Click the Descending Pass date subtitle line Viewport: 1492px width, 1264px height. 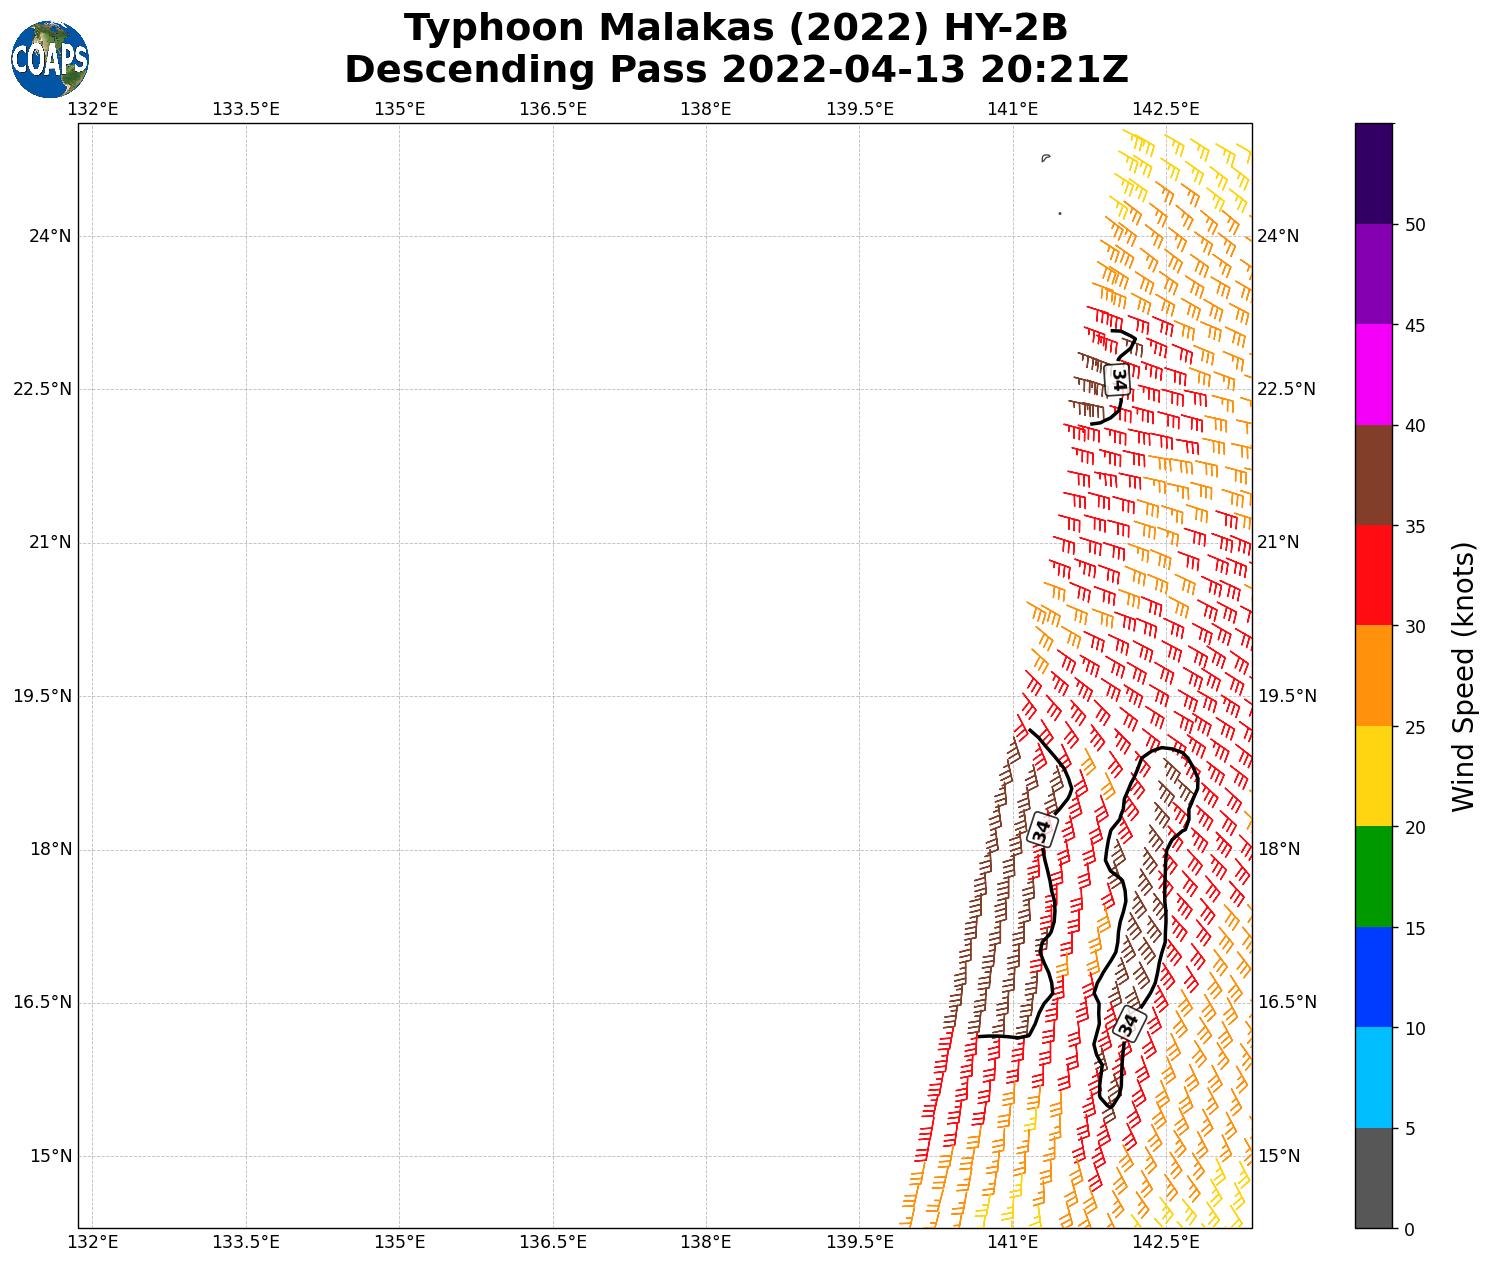click(x=736, y=70)
